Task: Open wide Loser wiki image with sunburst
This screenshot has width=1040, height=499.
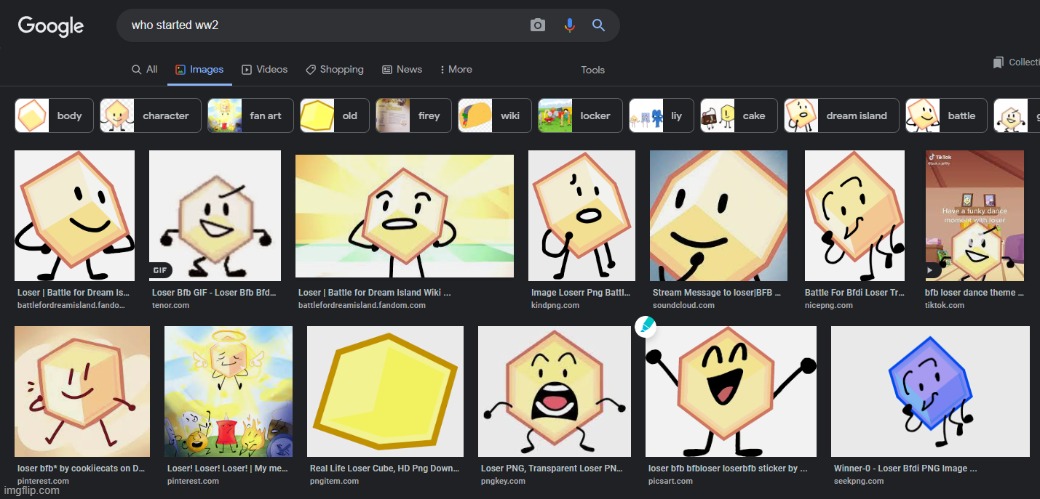Action: pyautogui.click(x=405, y=216)
